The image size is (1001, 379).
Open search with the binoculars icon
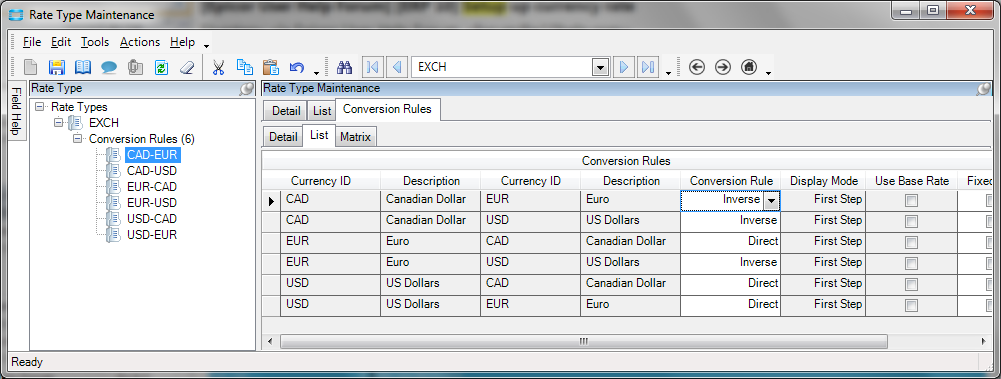coord(345,67)
